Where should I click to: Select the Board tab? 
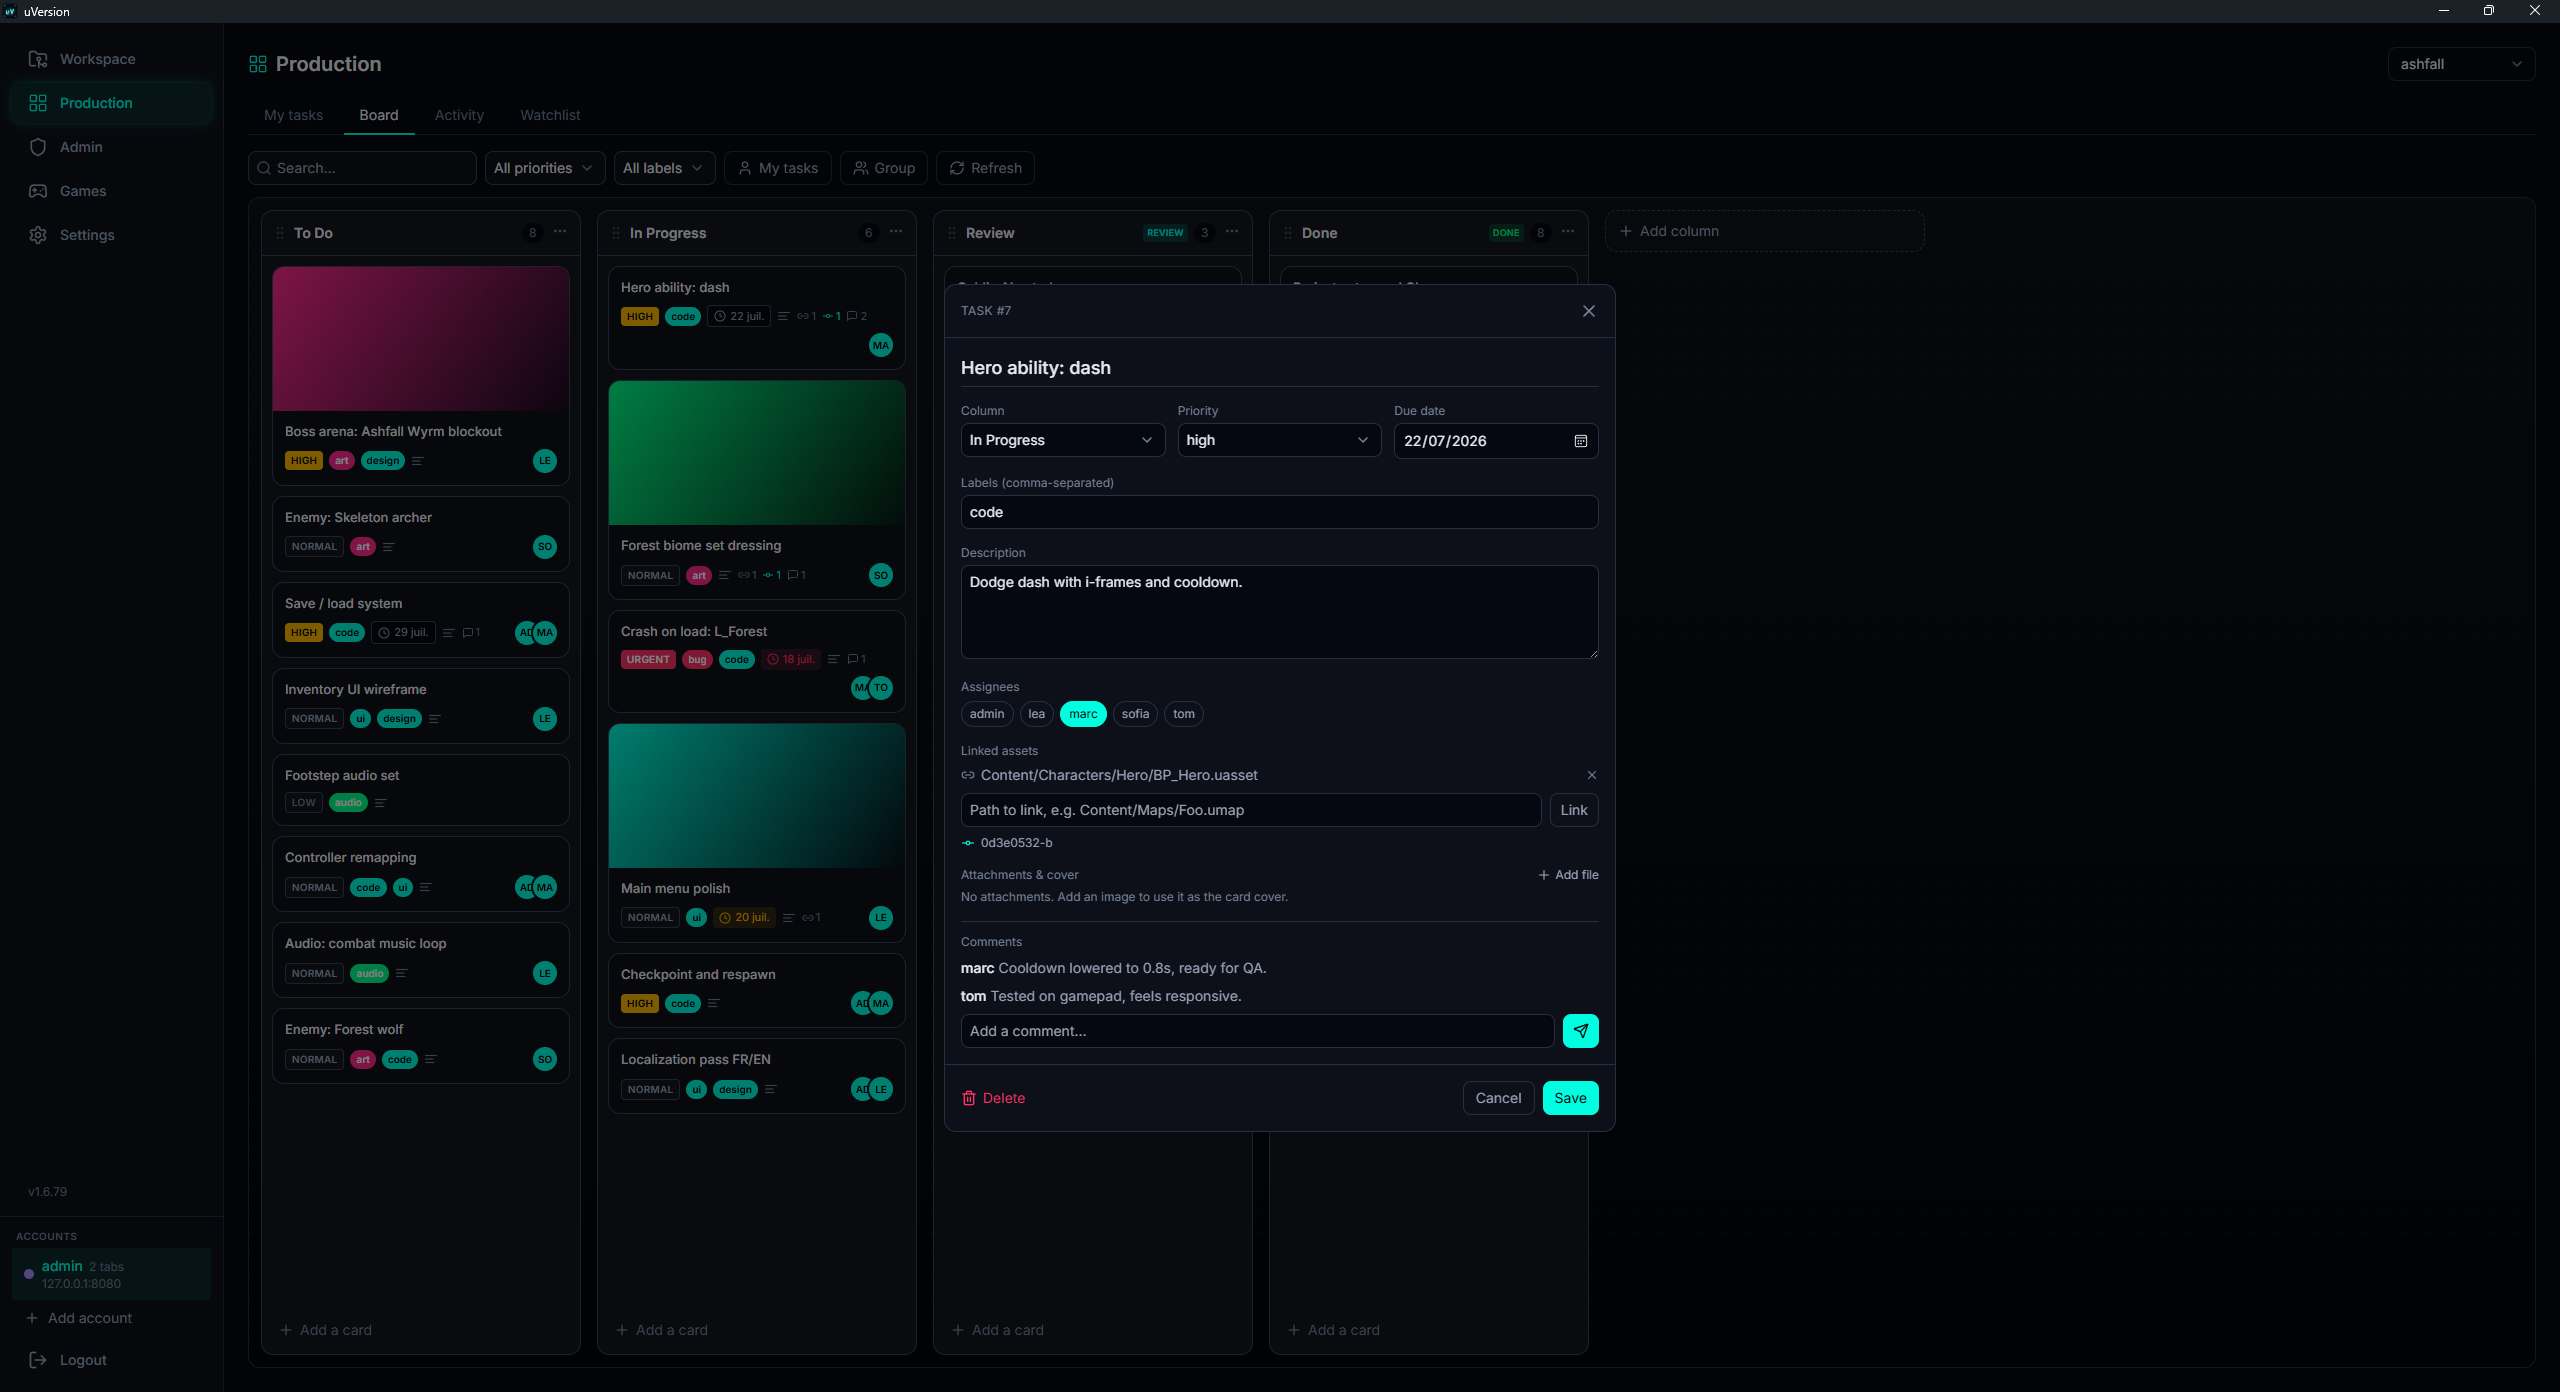coord(379,115)
